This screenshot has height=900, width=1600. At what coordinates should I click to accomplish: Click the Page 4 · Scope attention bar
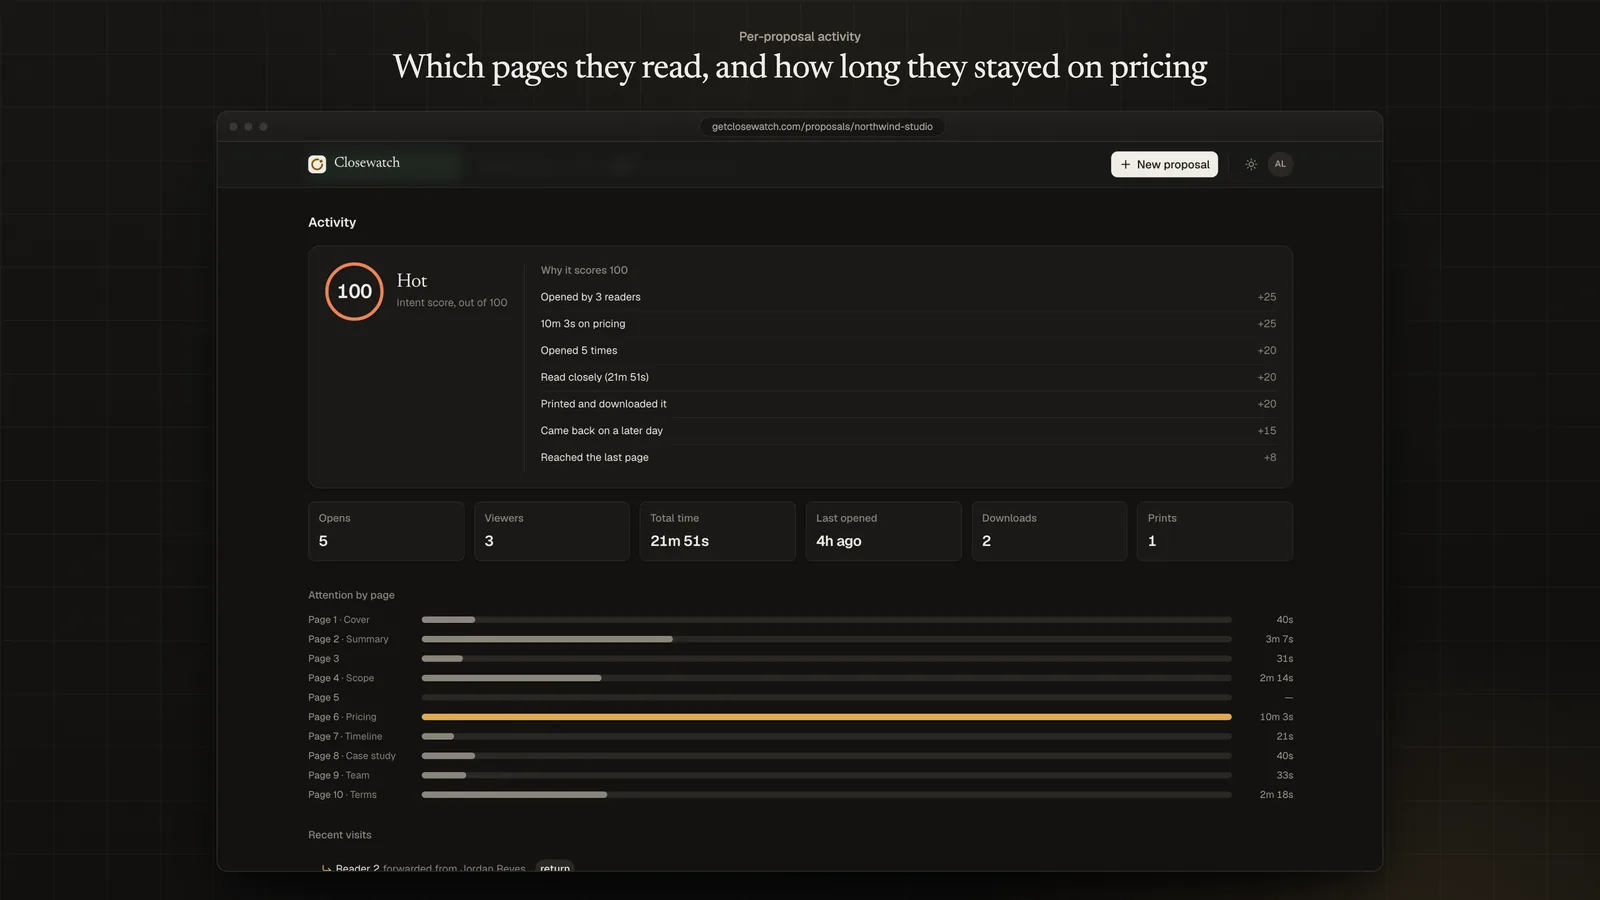click(x=827, y=678)
